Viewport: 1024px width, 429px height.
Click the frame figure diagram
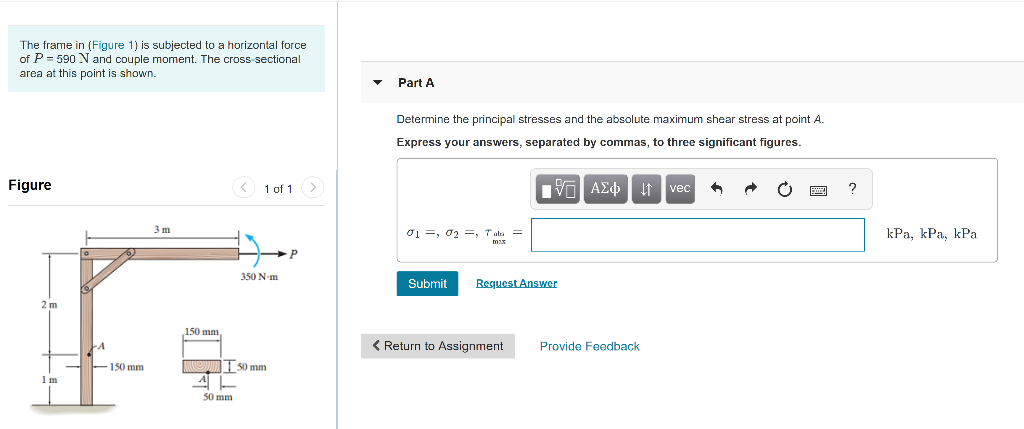[x=162, y=316]
